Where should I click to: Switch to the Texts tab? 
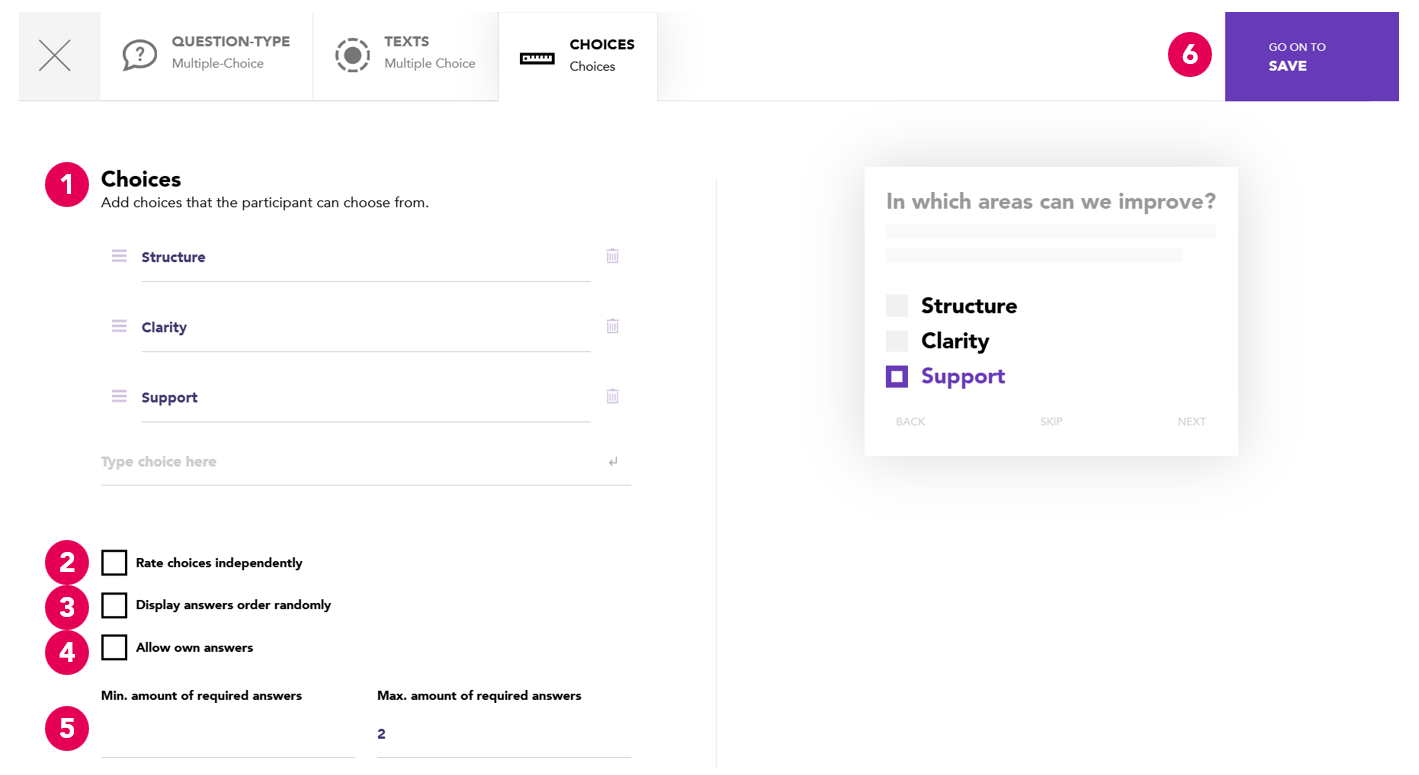(x=405, y=56)
